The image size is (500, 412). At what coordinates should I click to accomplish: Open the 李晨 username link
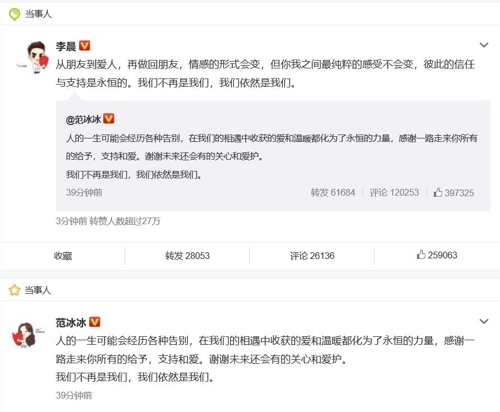click(x=66, y=46)
